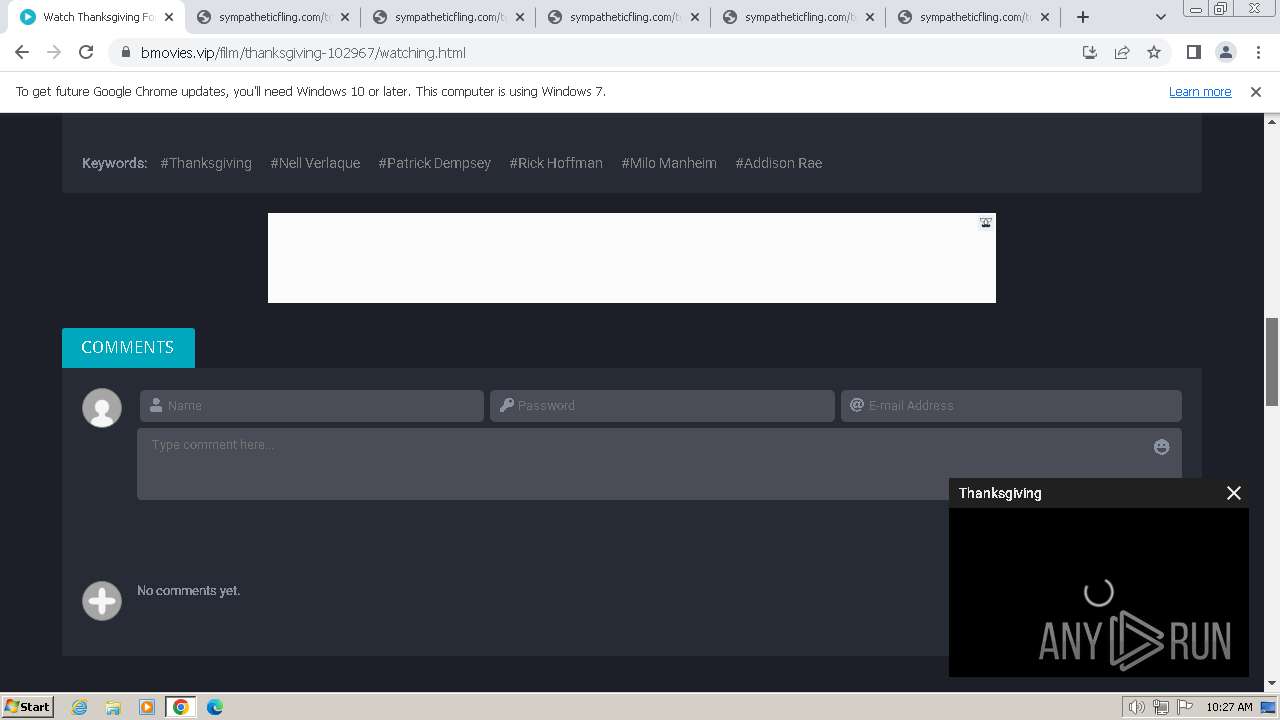The width and height of the screenshot is (1280, 720).
Task: Focus the E-mail Address field
Action: click(x=1011, y=406)
